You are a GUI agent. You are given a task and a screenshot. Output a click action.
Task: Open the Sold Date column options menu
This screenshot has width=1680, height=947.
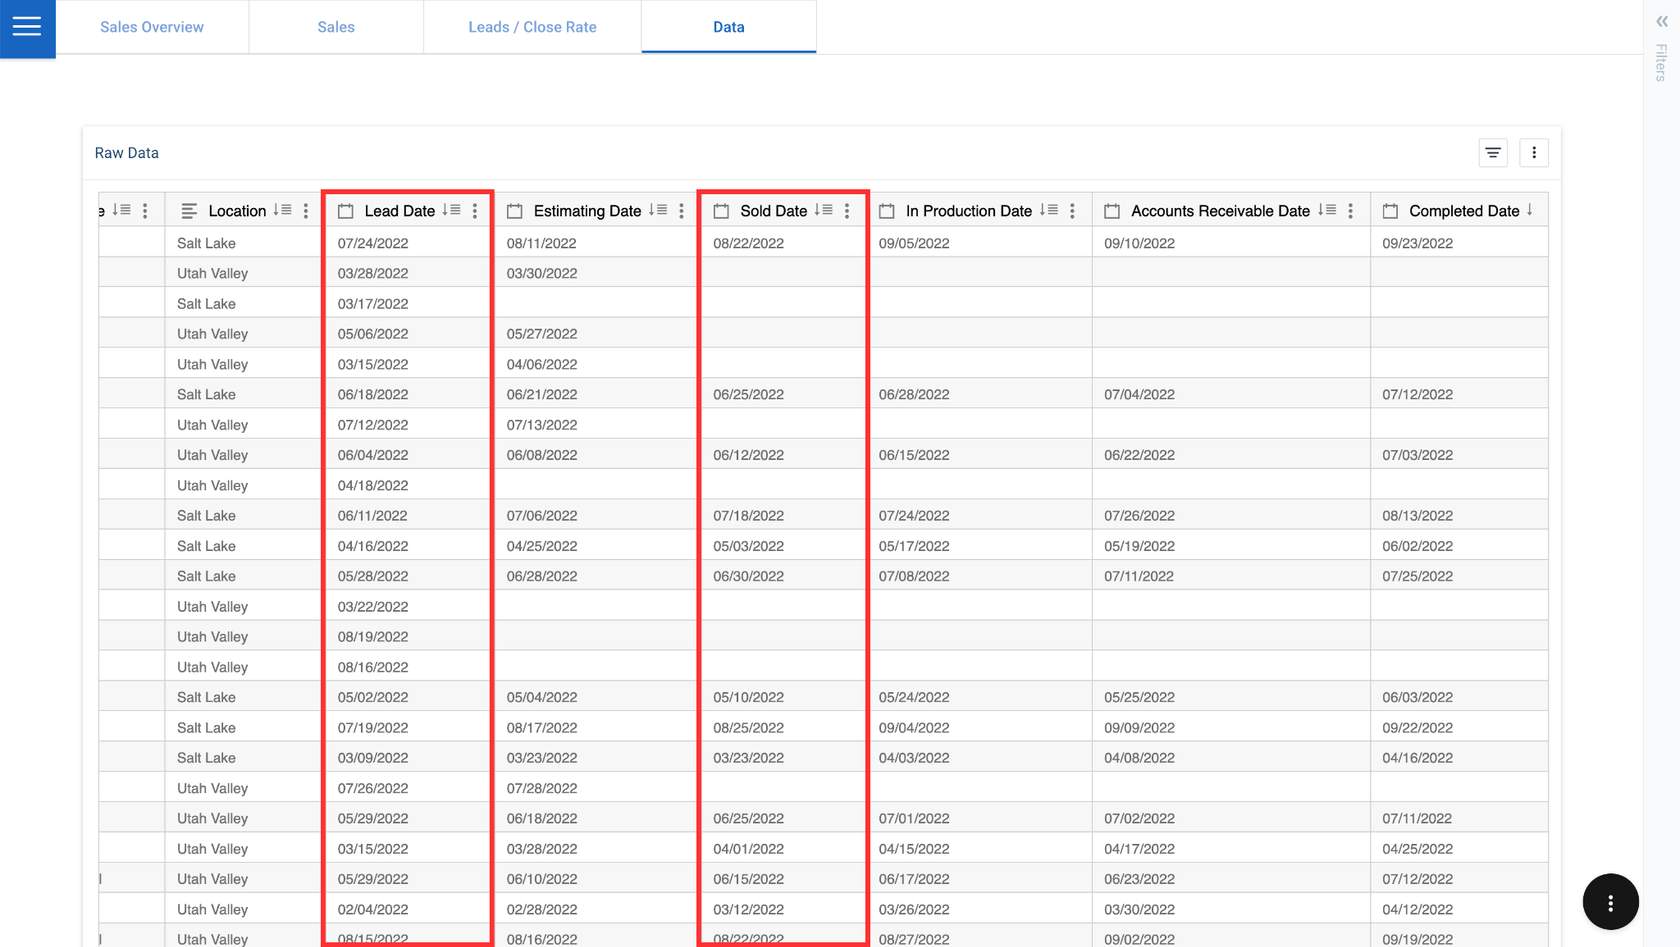click(847, 211)
